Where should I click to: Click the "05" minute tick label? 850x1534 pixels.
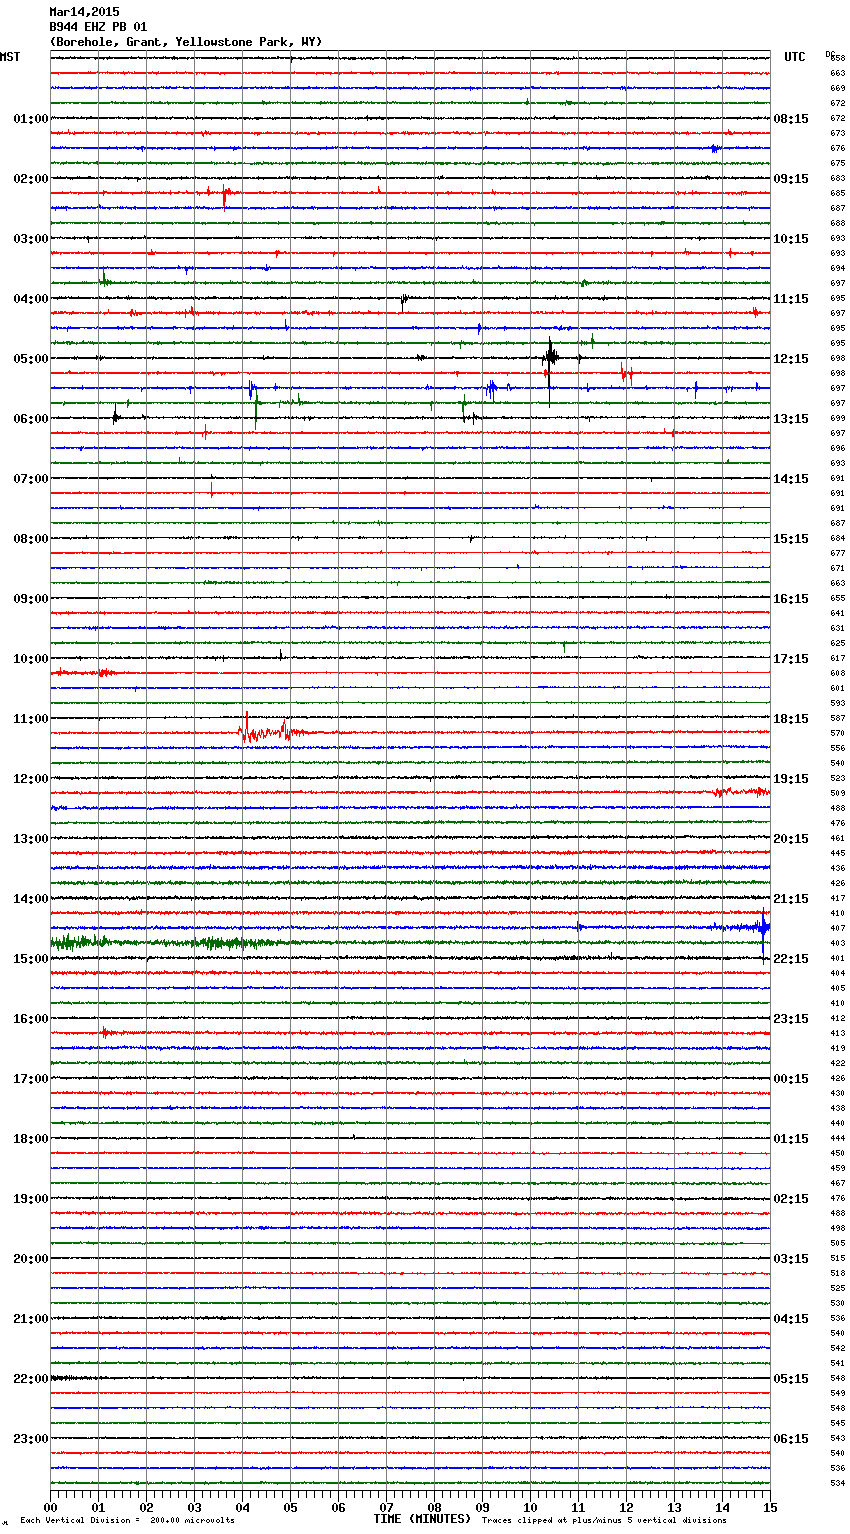pos(290,1507)
